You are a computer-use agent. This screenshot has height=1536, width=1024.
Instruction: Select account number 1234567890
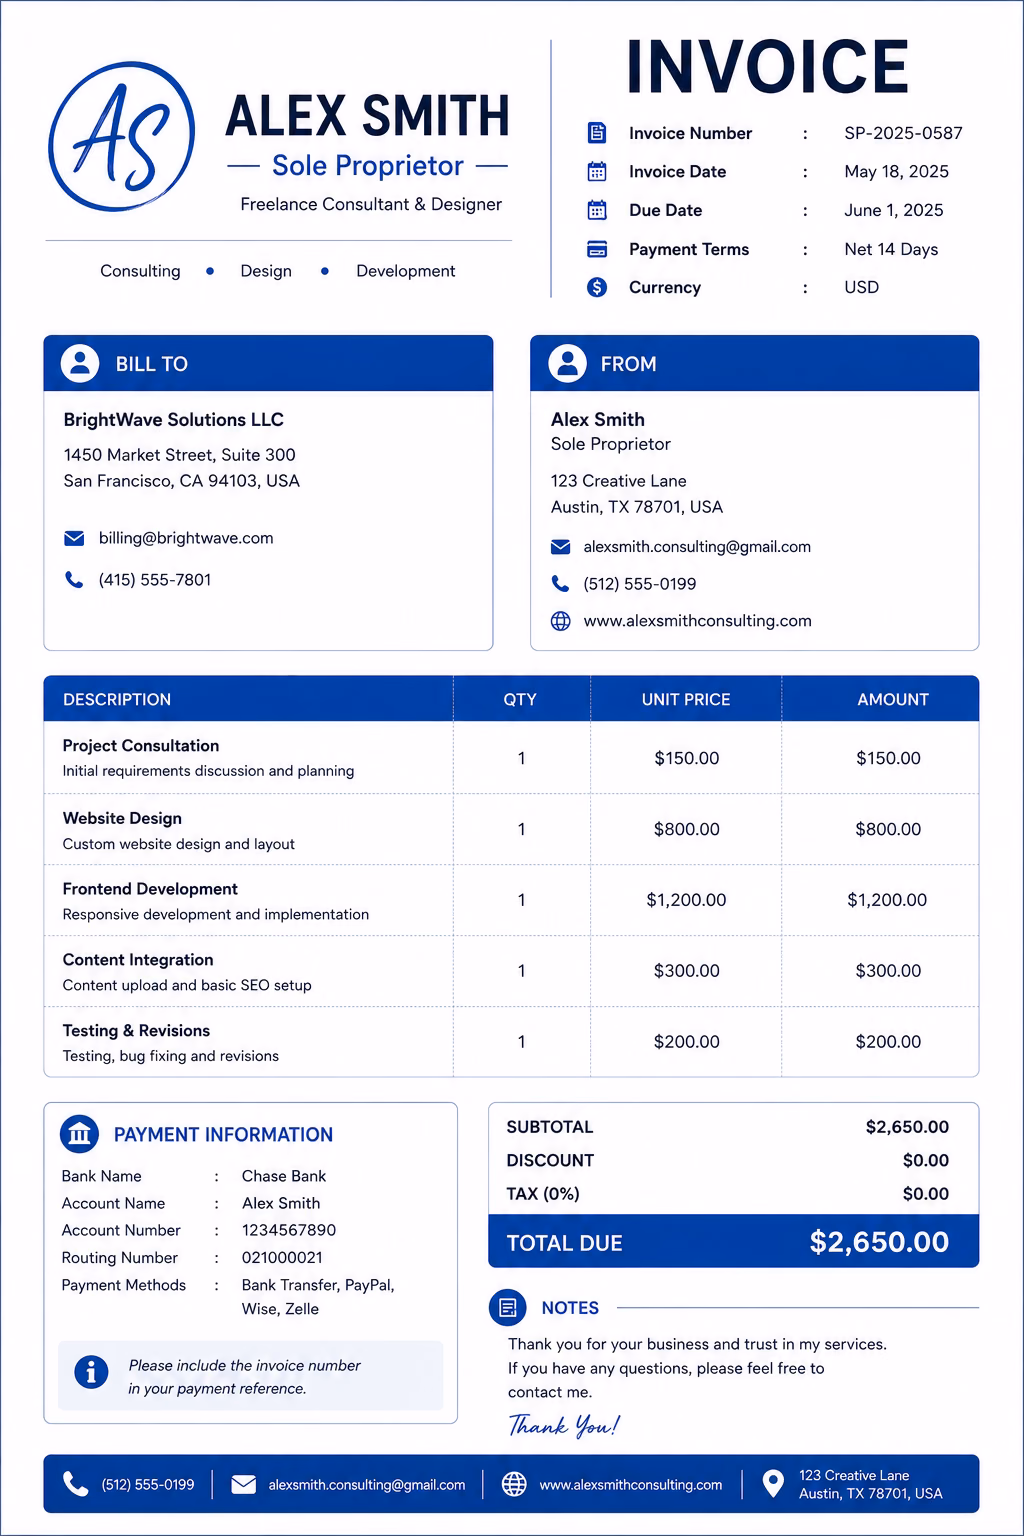click(x=289, y=1230)
